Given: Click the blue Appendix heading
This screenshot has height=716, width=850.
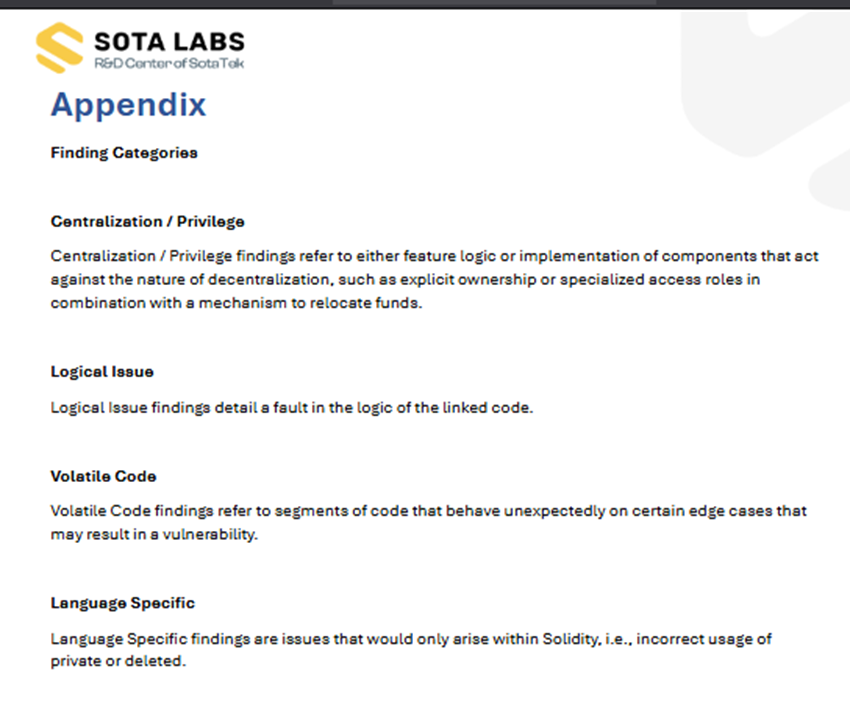Looking at the screenshot, I should pos(128,105).
